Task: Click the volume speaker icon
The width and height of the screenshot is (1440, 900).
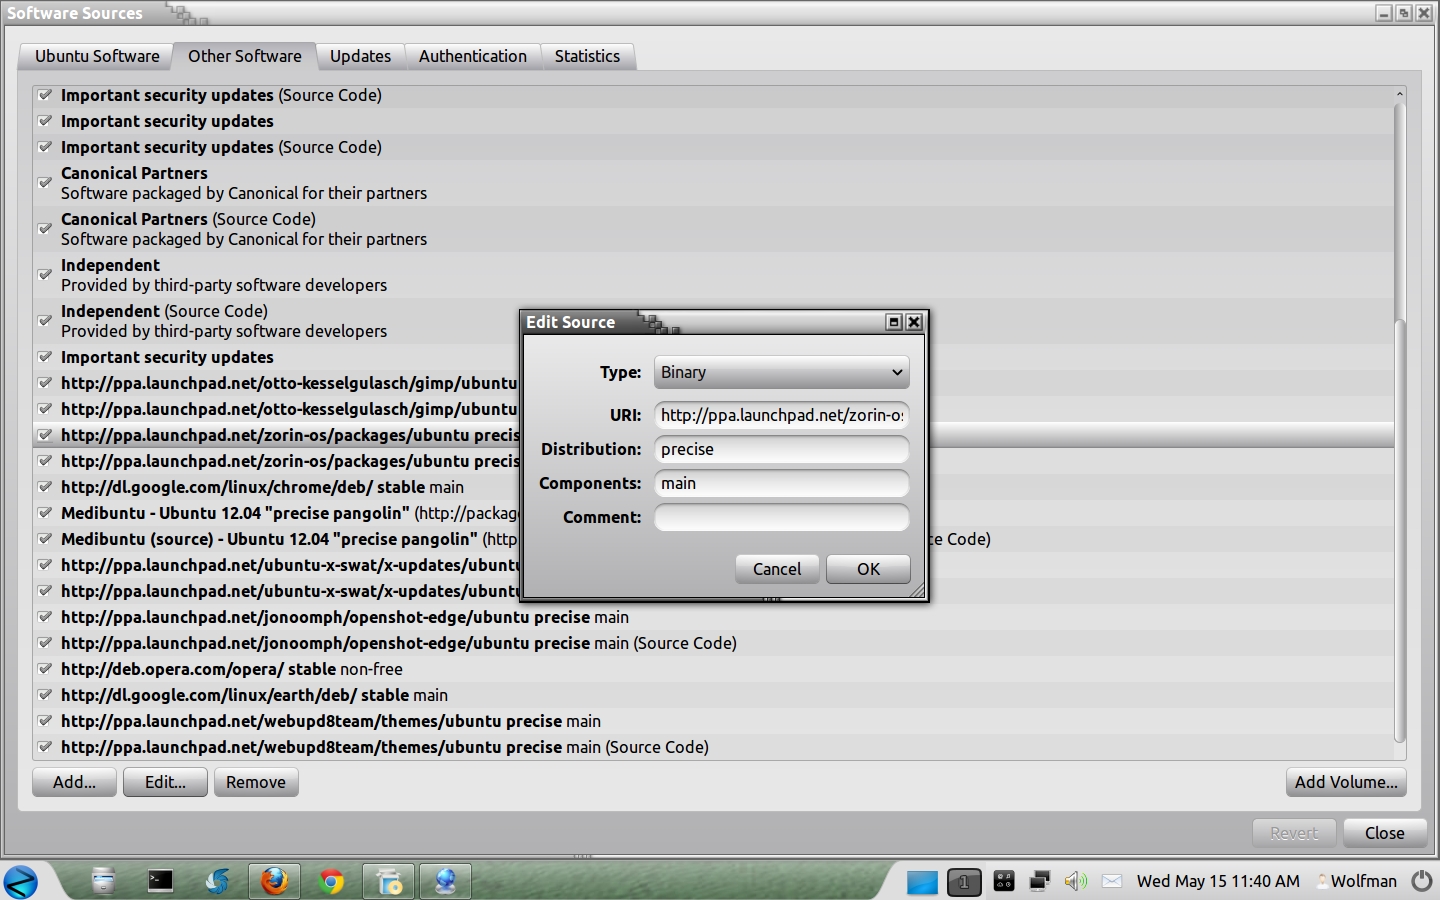Action: (1075, 881)
